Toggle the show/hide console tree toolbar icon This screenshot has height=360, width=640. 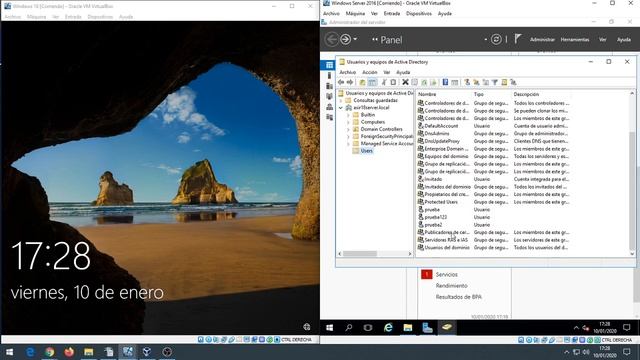372,82
